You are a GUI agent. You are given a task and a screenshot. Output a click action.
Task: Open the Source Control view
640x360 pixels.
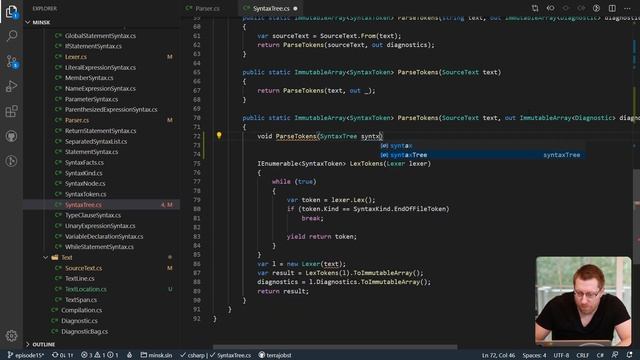click(x=11, y=62)
